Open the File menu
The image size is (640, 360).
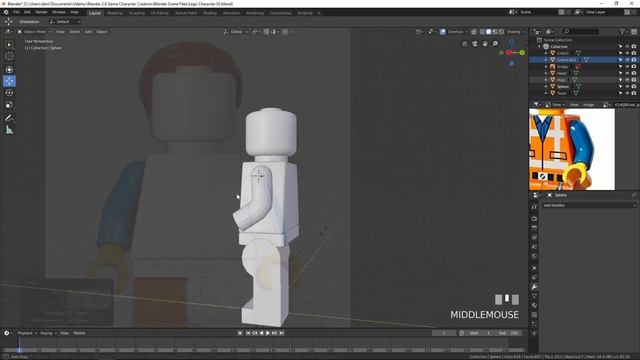coord(16,13)
